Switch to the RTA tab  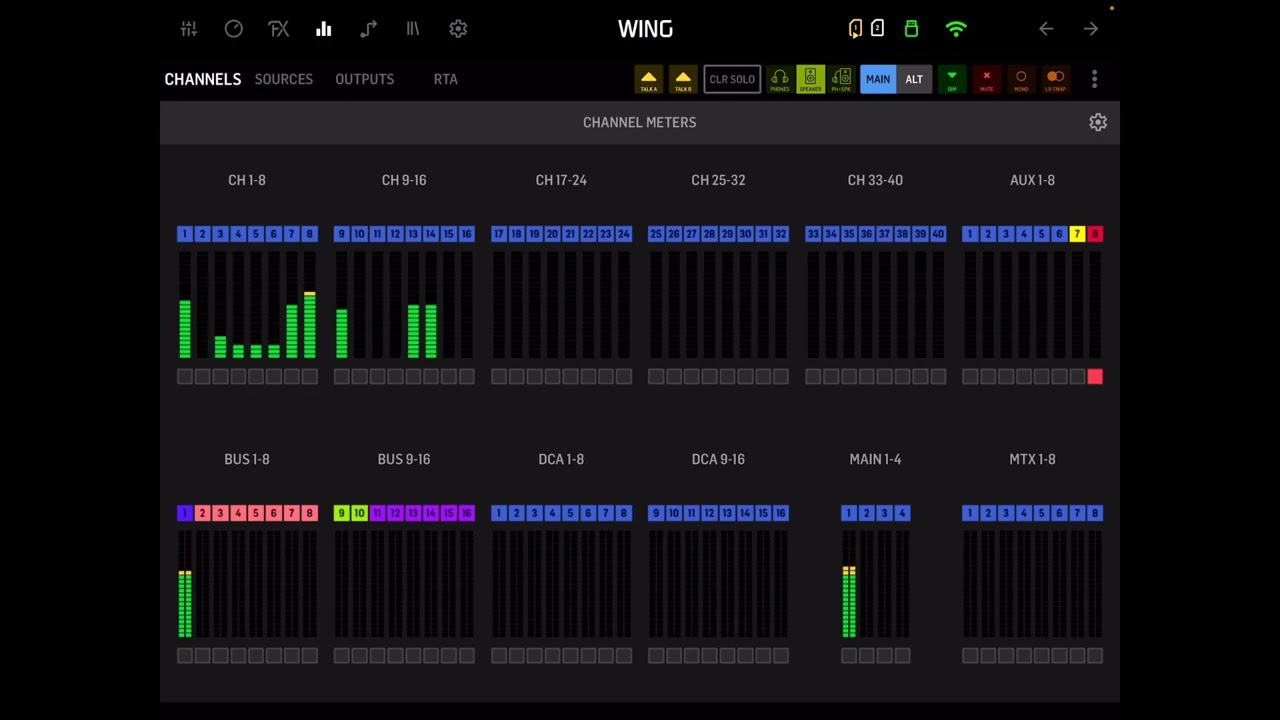click(x=446, y=79)
